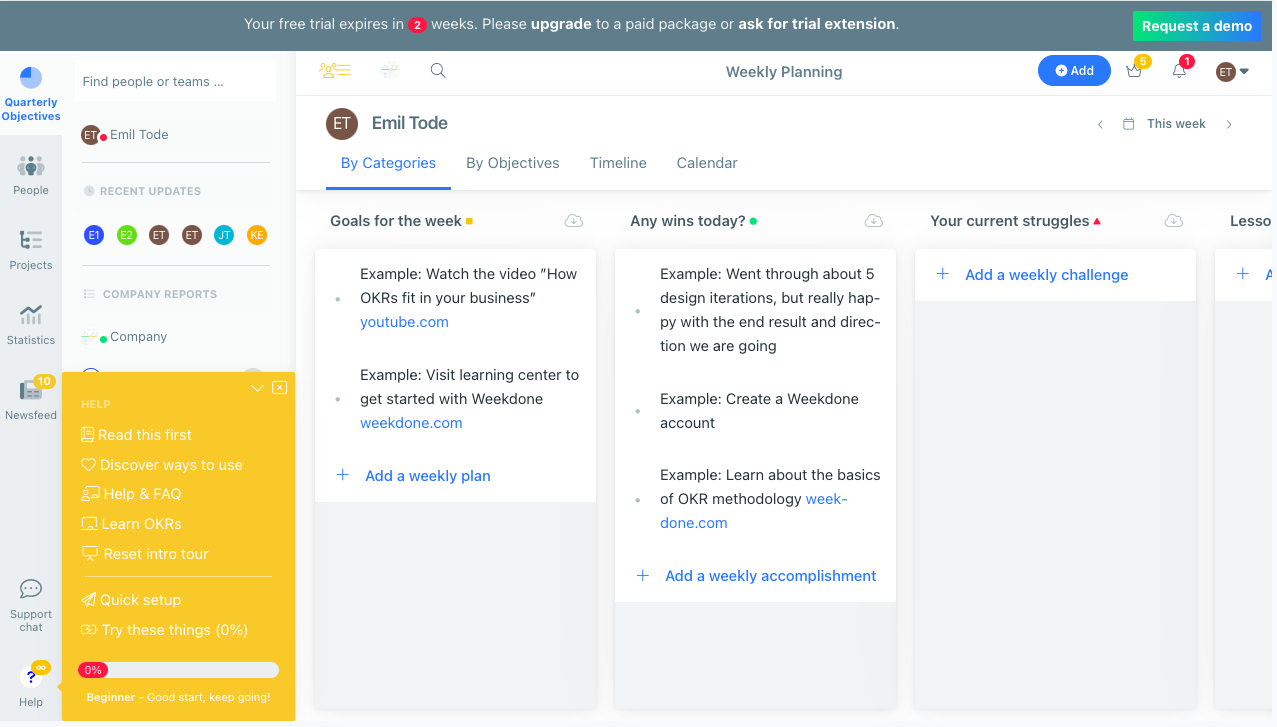Switch to the By Categories tab

pyautogui.click(x=388, y=163)
